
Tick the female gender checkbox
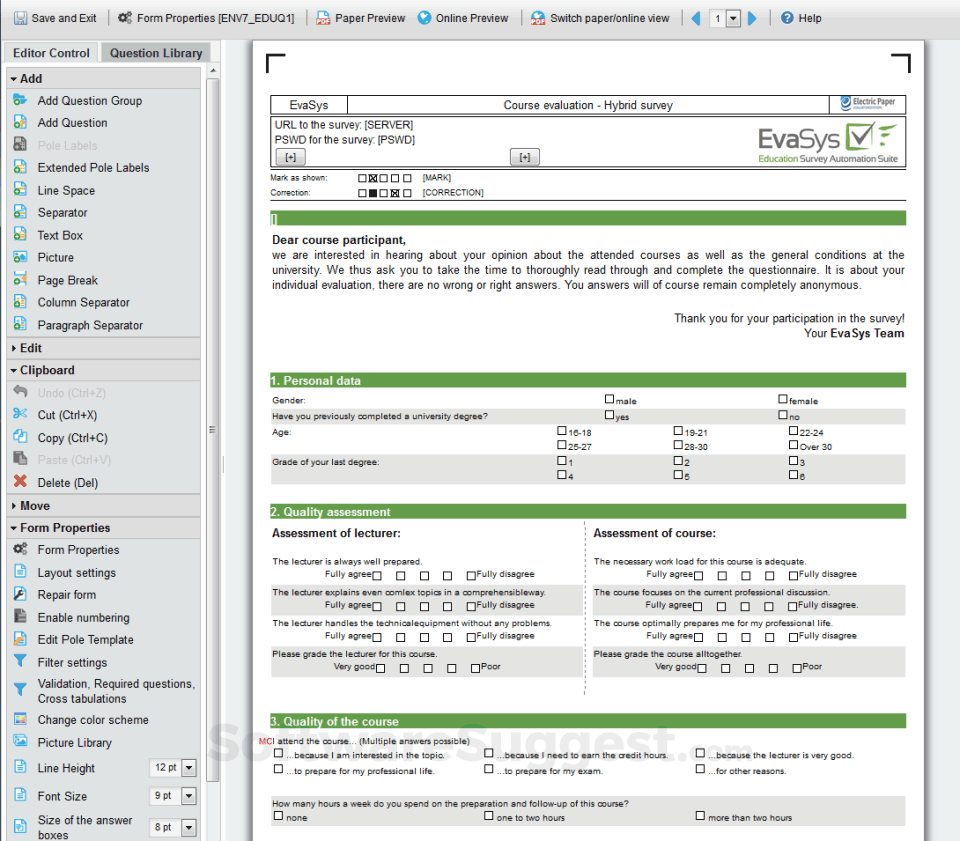click(x=783, y=399)
